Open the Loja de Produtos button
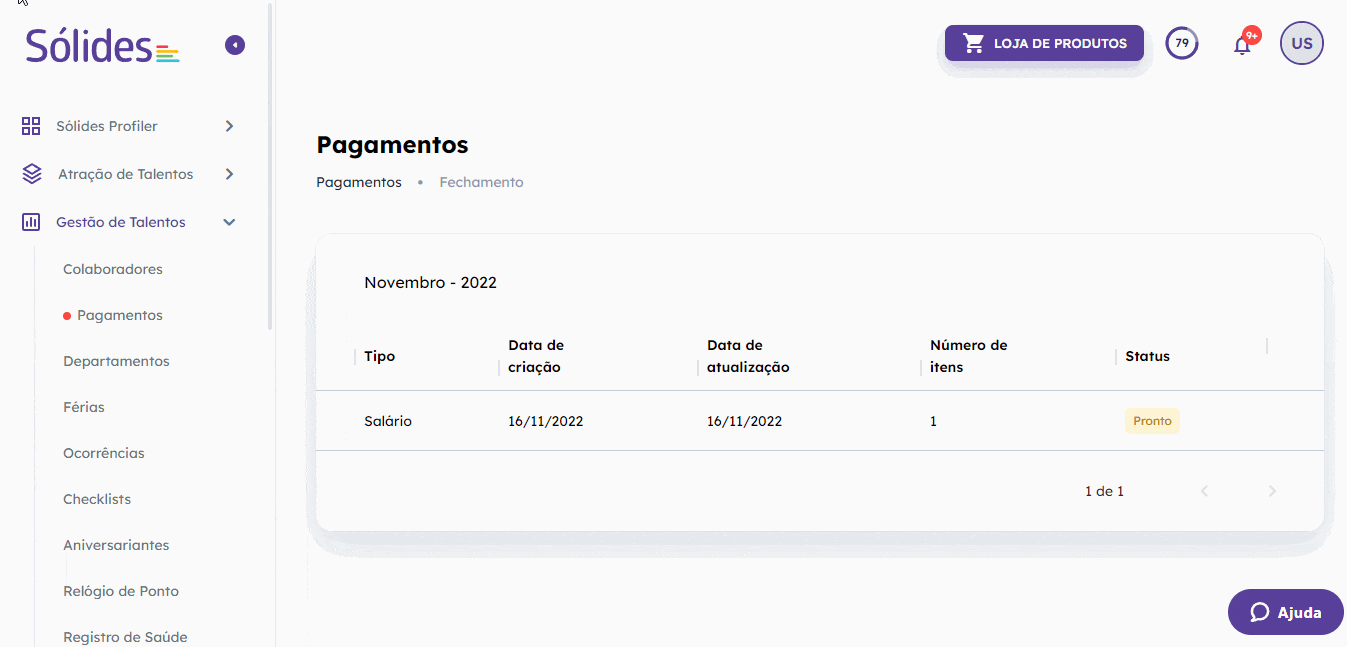1347x647 pixels. [x=1044, y=43]
